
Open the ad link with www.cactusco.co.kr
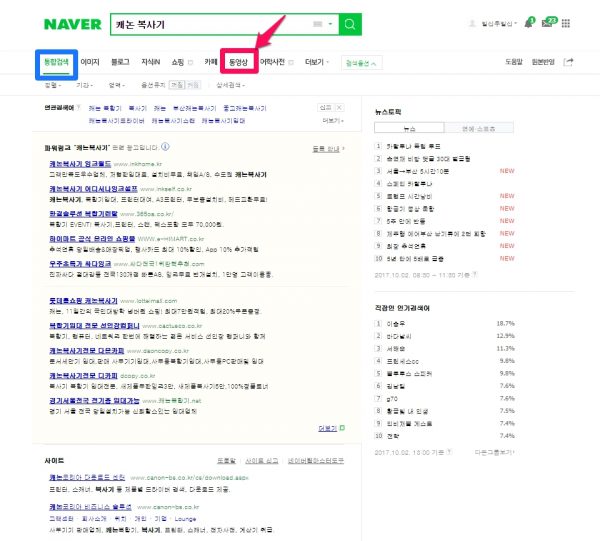94,326
